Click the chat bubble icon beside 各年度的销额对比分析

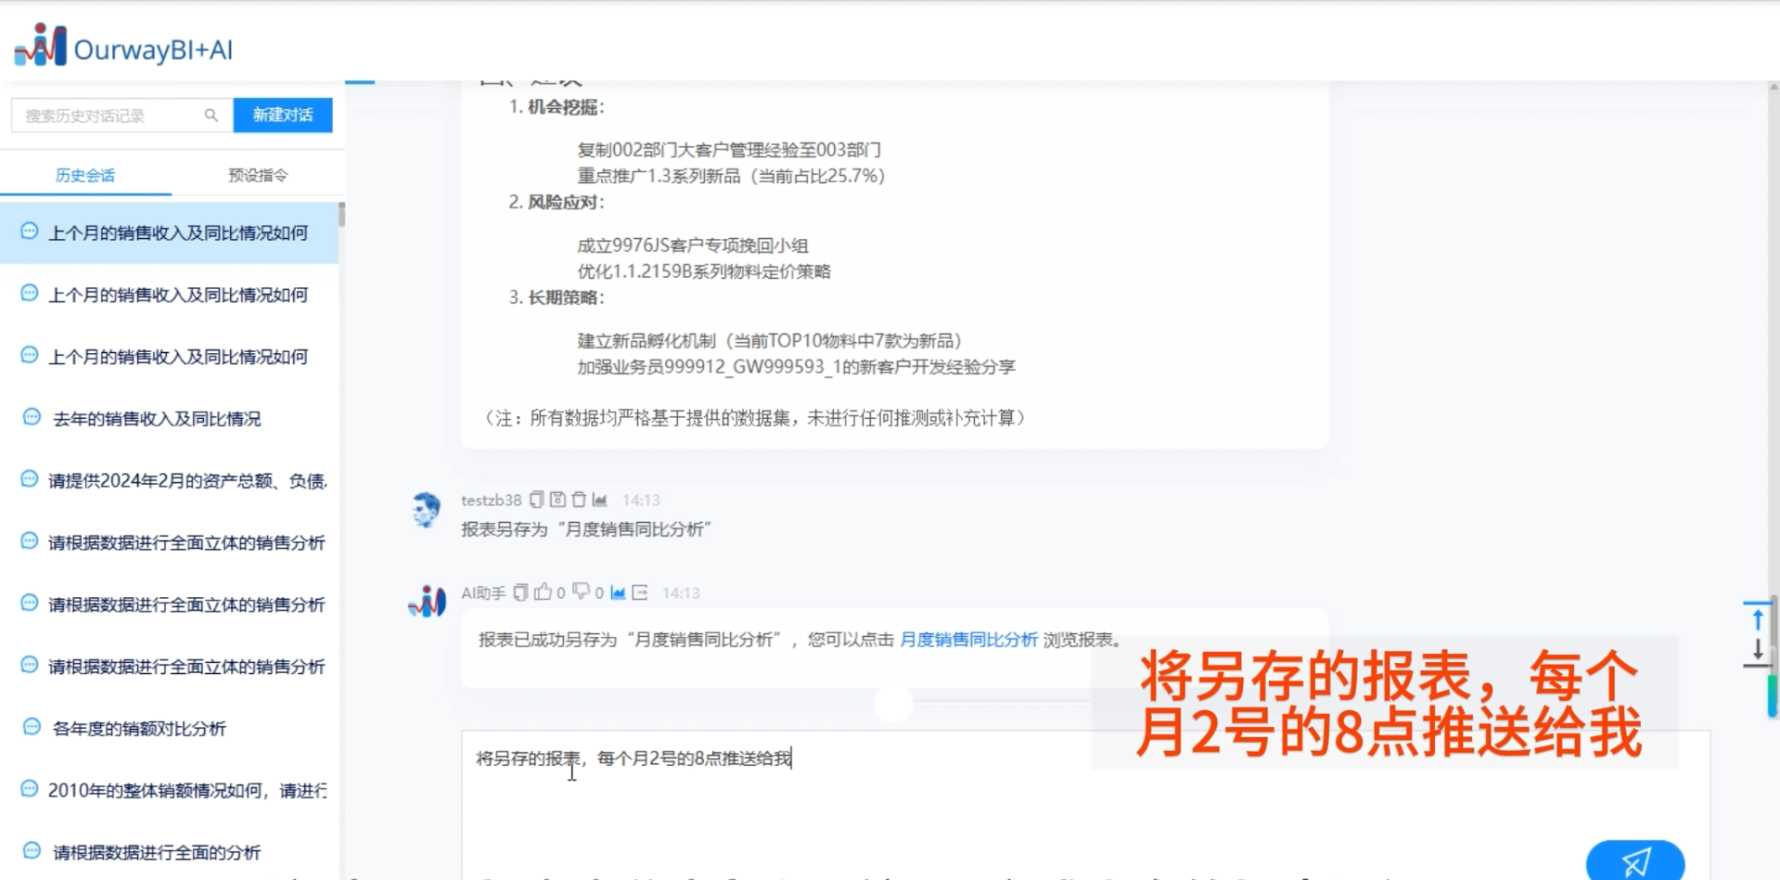coord(31,727)
